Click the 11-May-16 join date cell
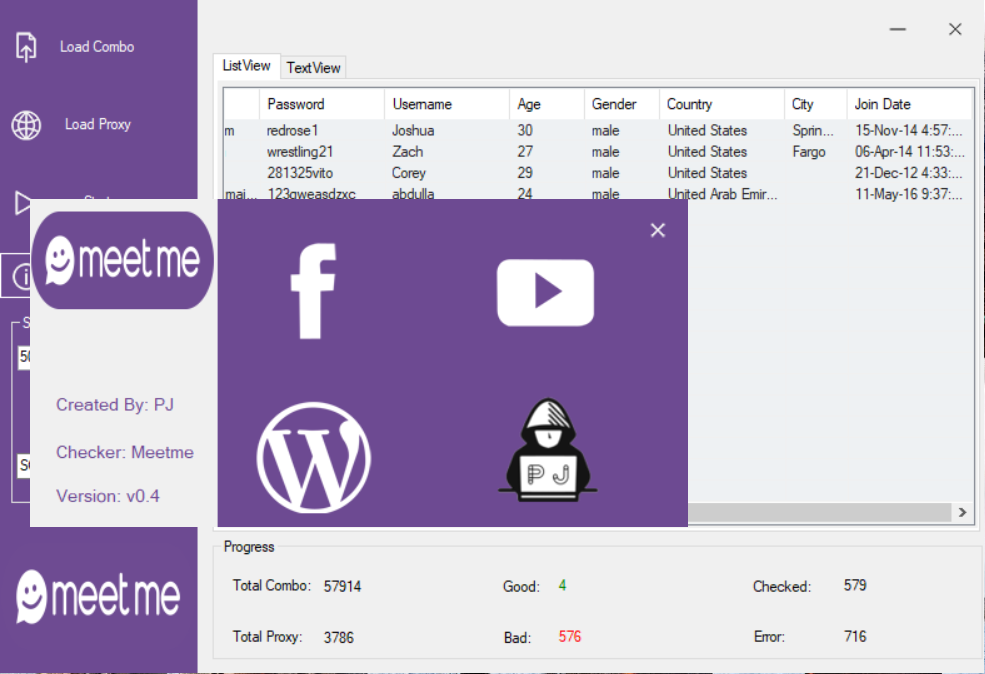The image size is (985, 674). pyautogui.click(x=908, y=194)
